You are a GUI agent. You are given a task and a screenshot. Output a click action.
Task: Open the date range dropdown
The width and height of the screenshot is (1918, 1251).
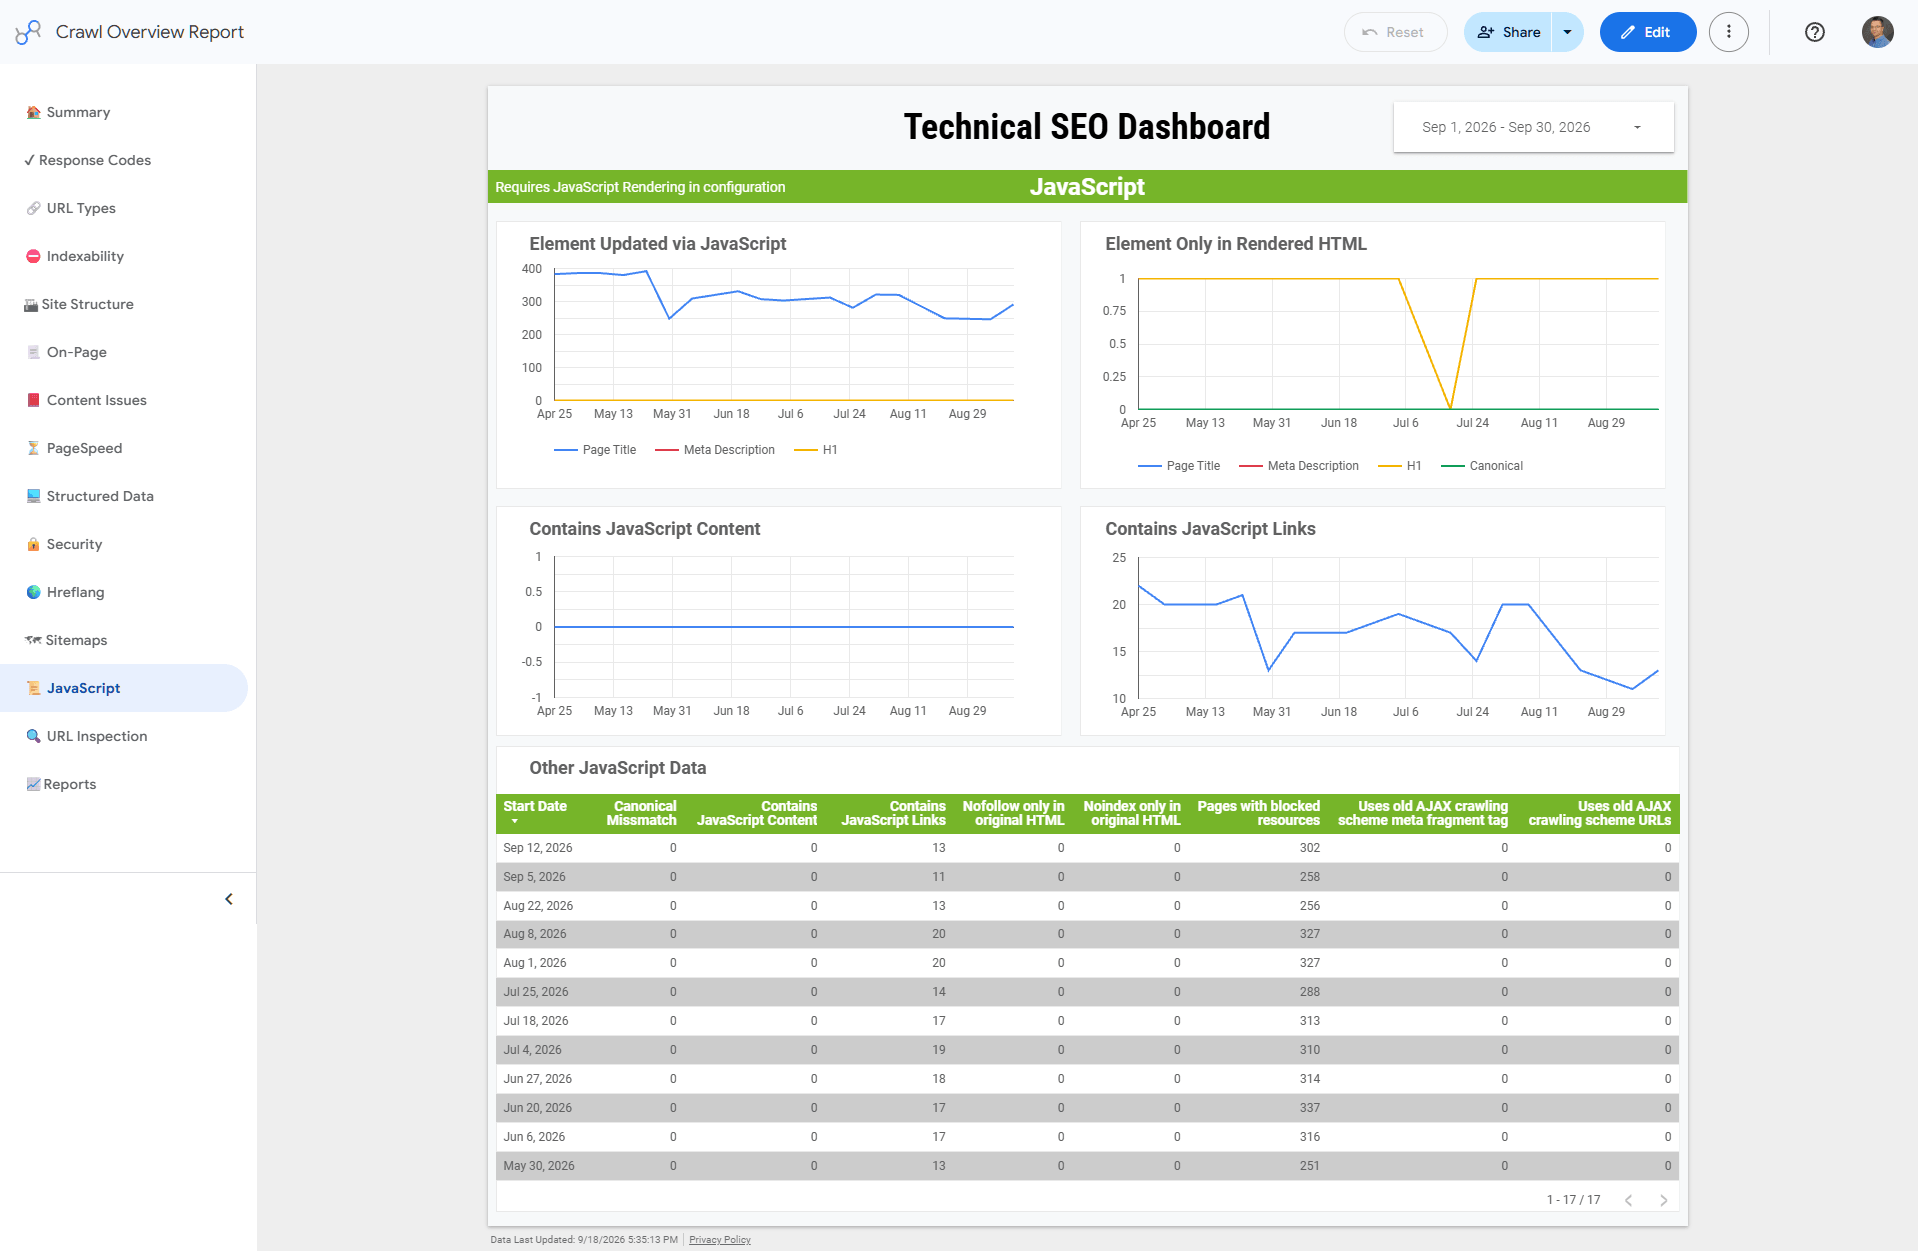click(x=1533, y=127)
